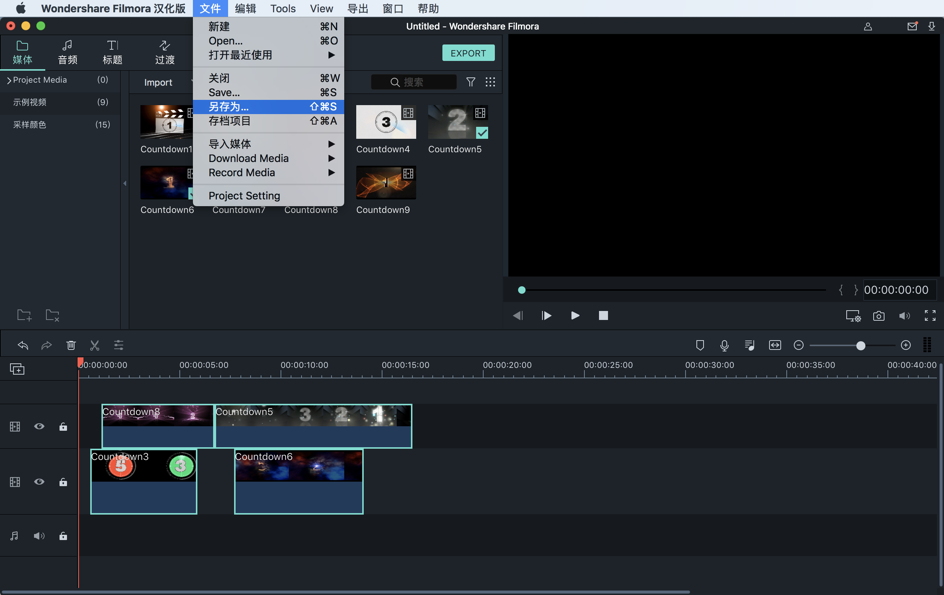Click the EXPORT button
The height and width of the screenshot is (595, 944).
pyautogui.click(x=468, y=53)
